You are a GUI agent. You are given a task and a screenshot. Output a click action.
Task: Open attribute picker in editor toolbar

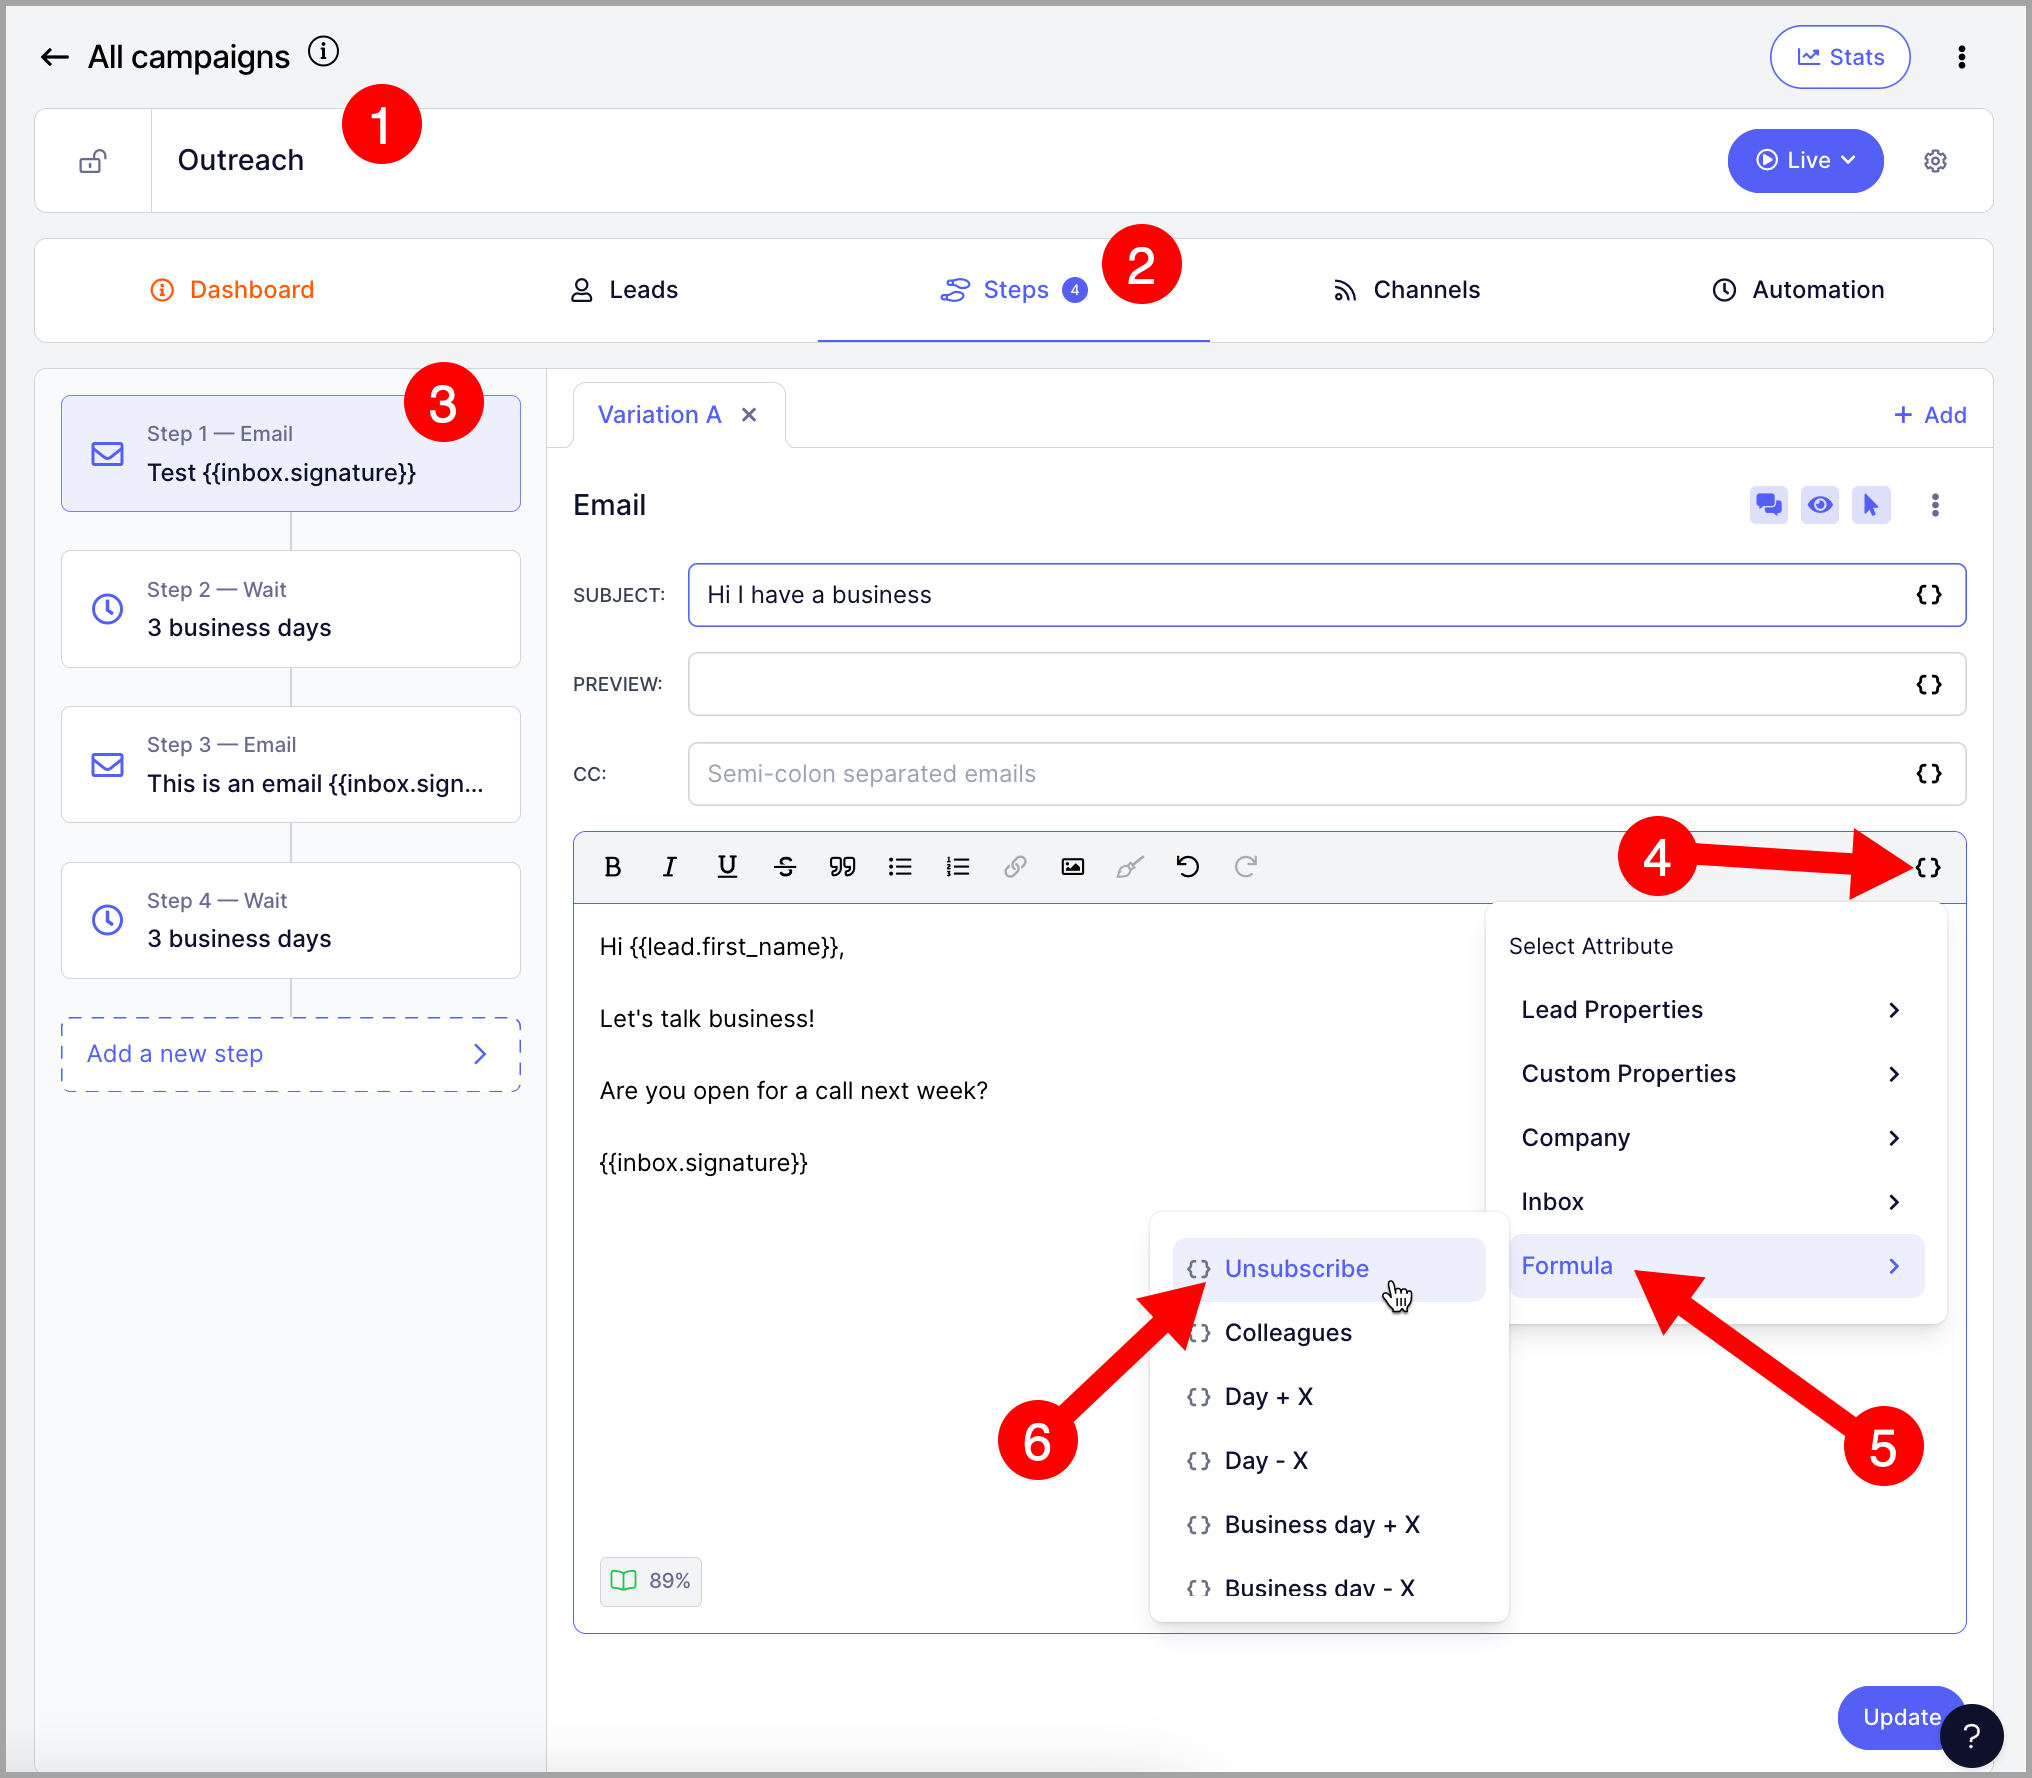pos(1929,868)
